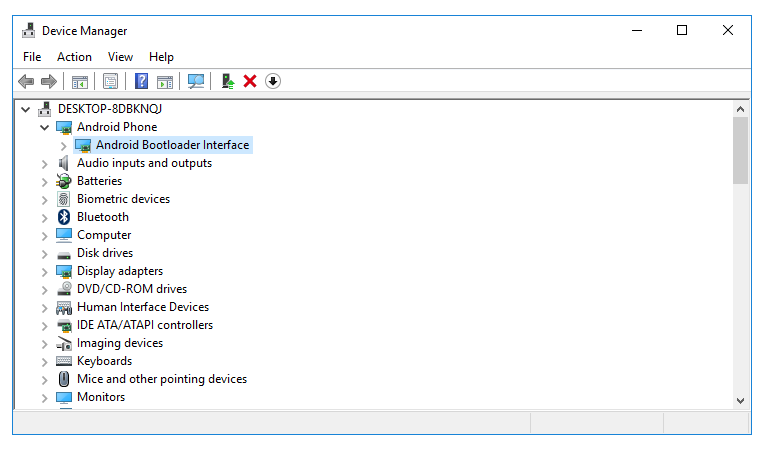Screen dimensions: 765x449
Task: Select 'Android Bootloader Interface' text
Action: coord(172,145)
